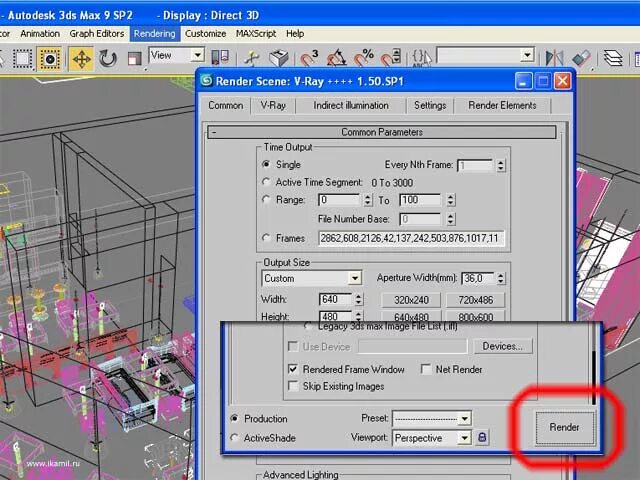Click the Render Scene dialog title icon
Viewport: 640px width, 480px height.
(207, 80)
